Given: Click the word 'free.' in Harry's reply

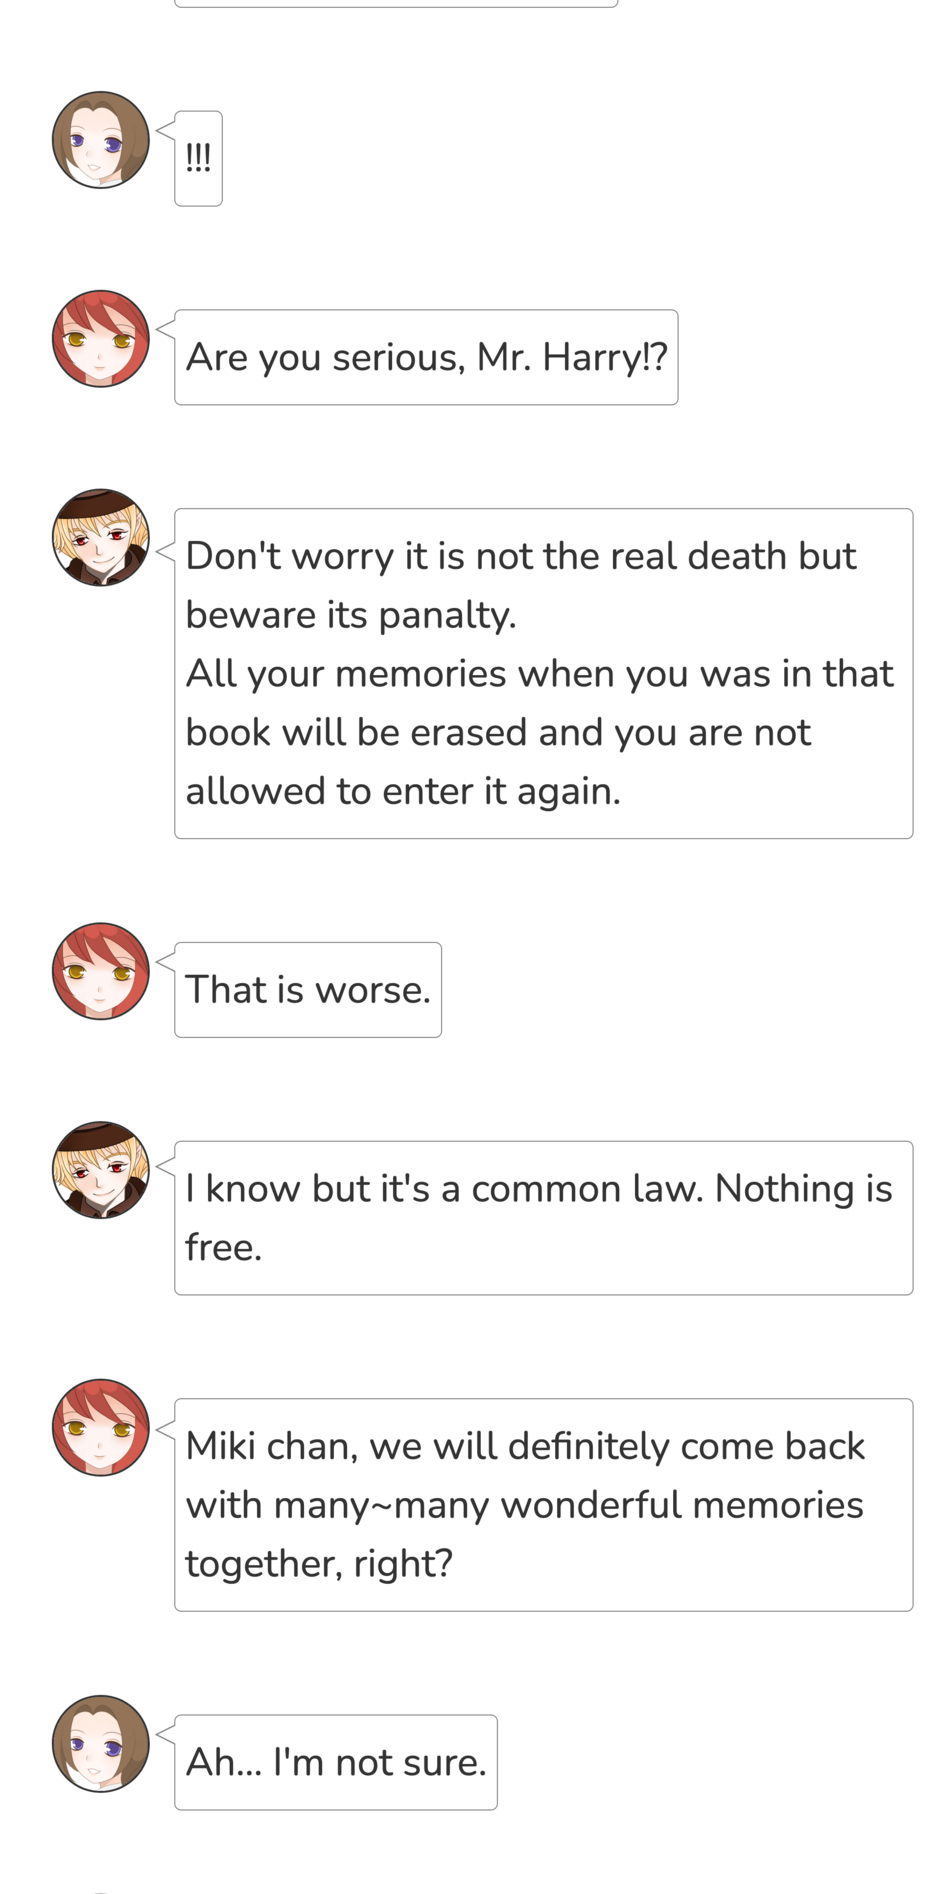Looking at the screenshot, I should coord(223,1248).
